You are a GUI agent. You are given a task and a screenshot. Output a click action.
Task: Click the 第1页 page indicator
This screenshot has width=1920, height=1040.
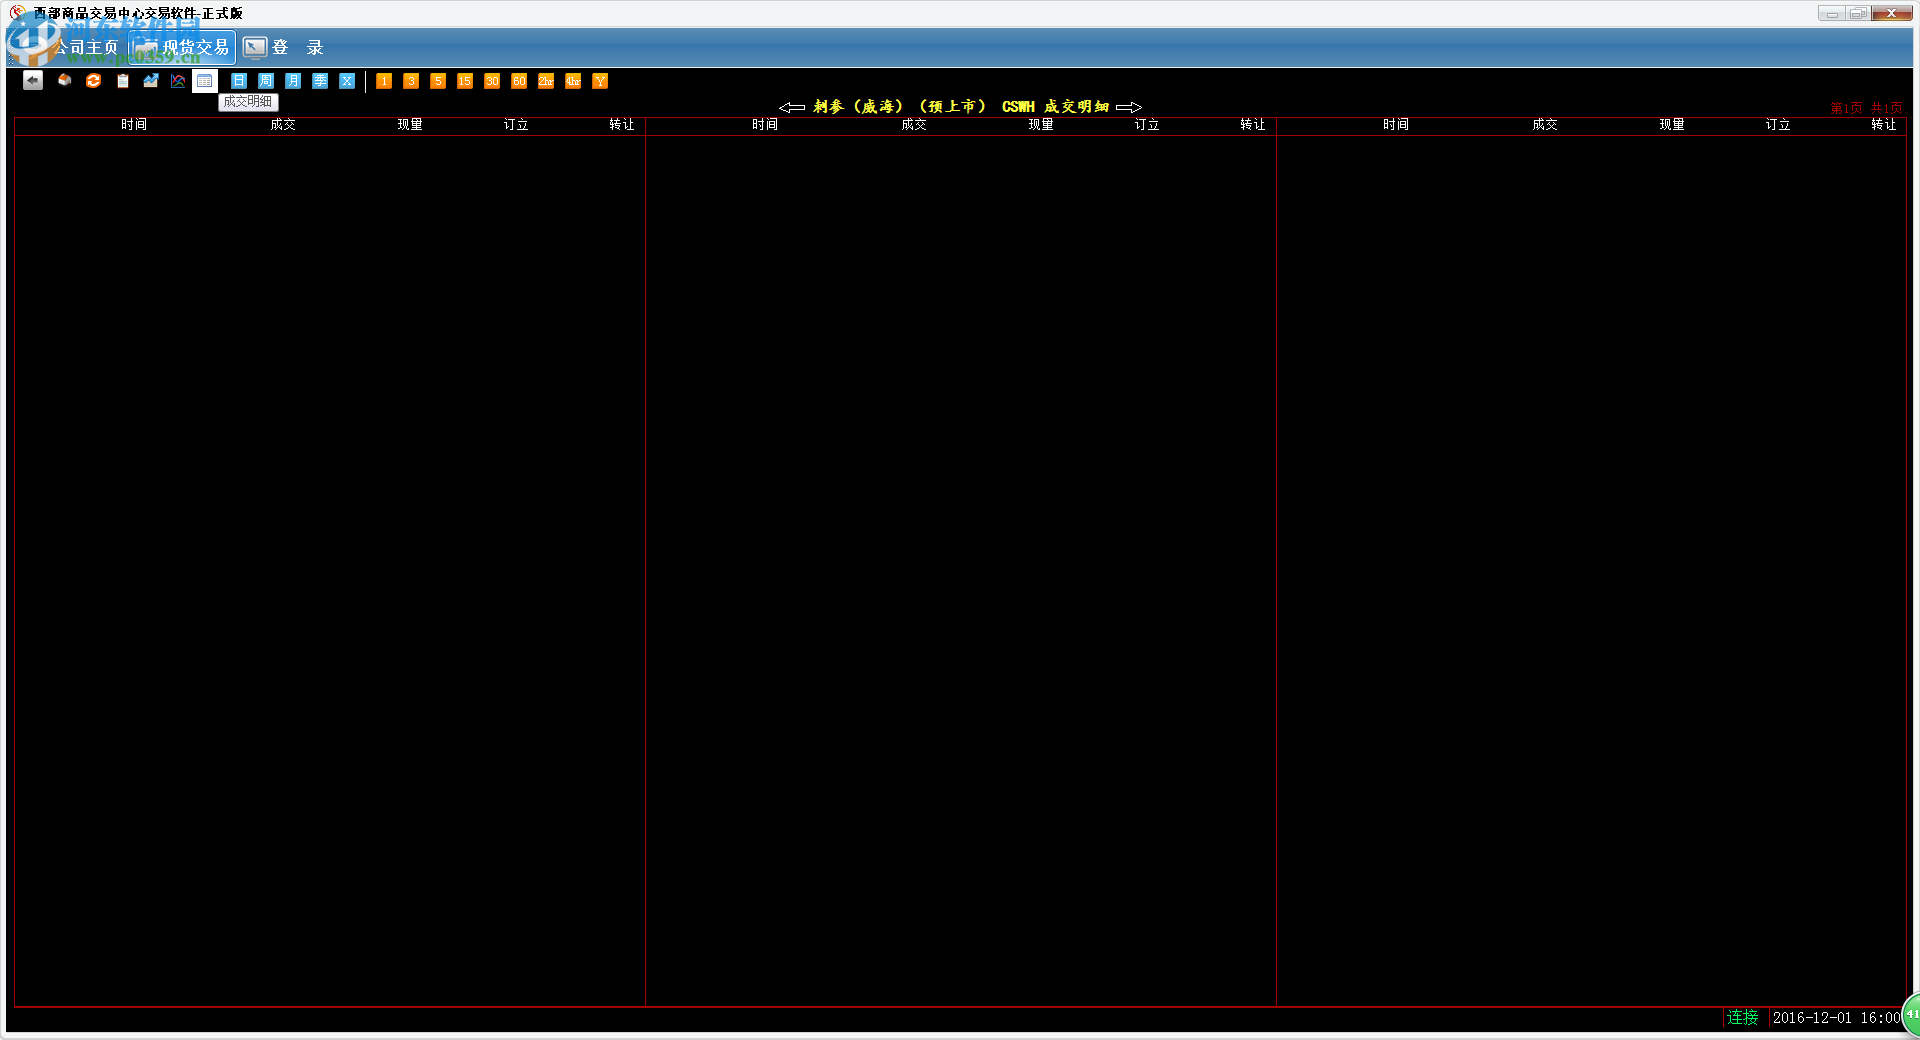tap(1846, 108)
